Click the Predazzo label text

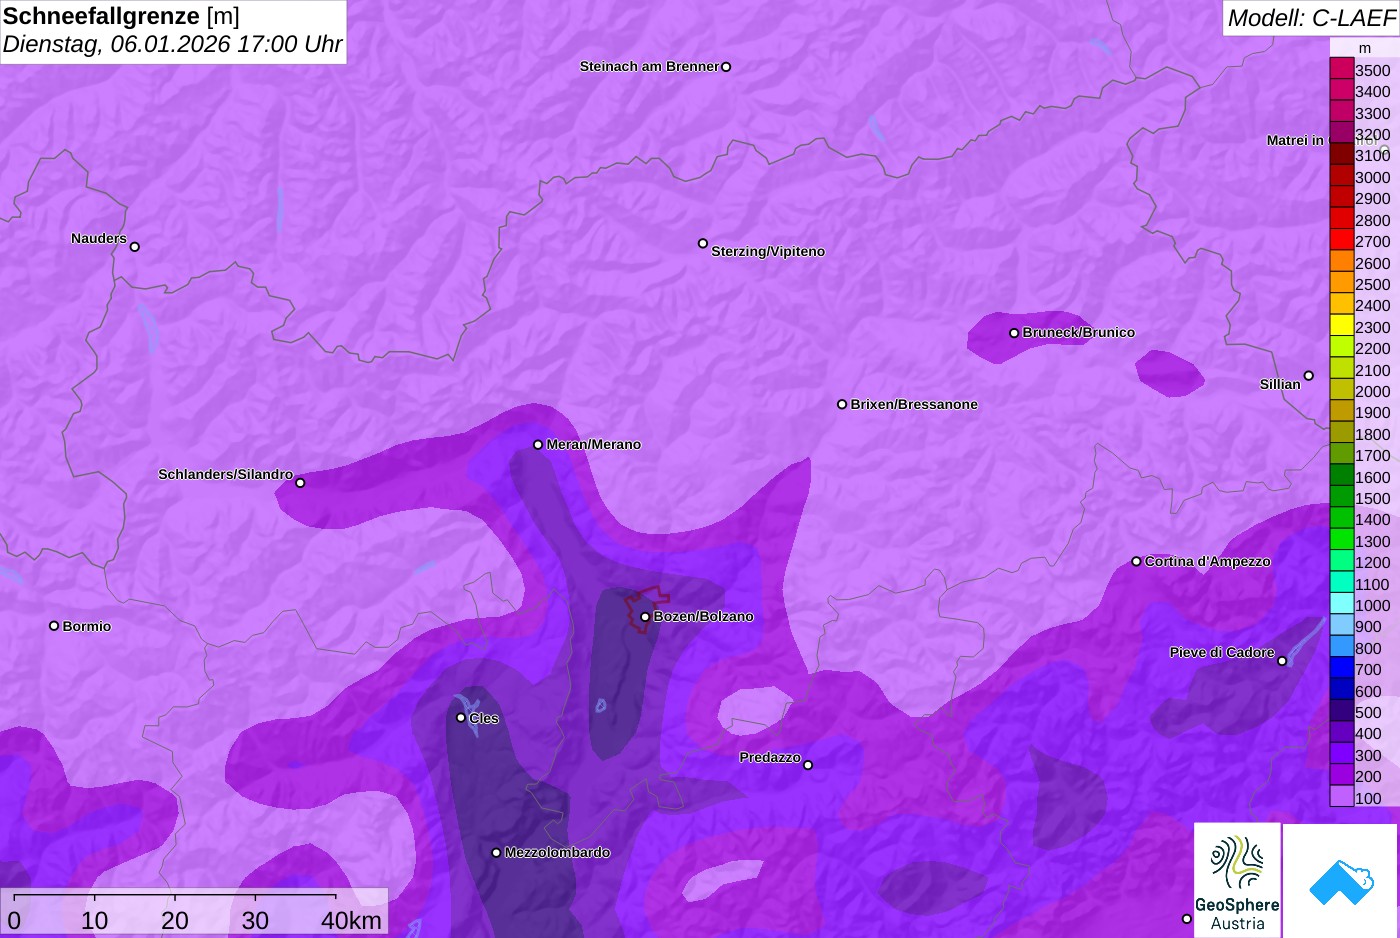pos(770,758)
